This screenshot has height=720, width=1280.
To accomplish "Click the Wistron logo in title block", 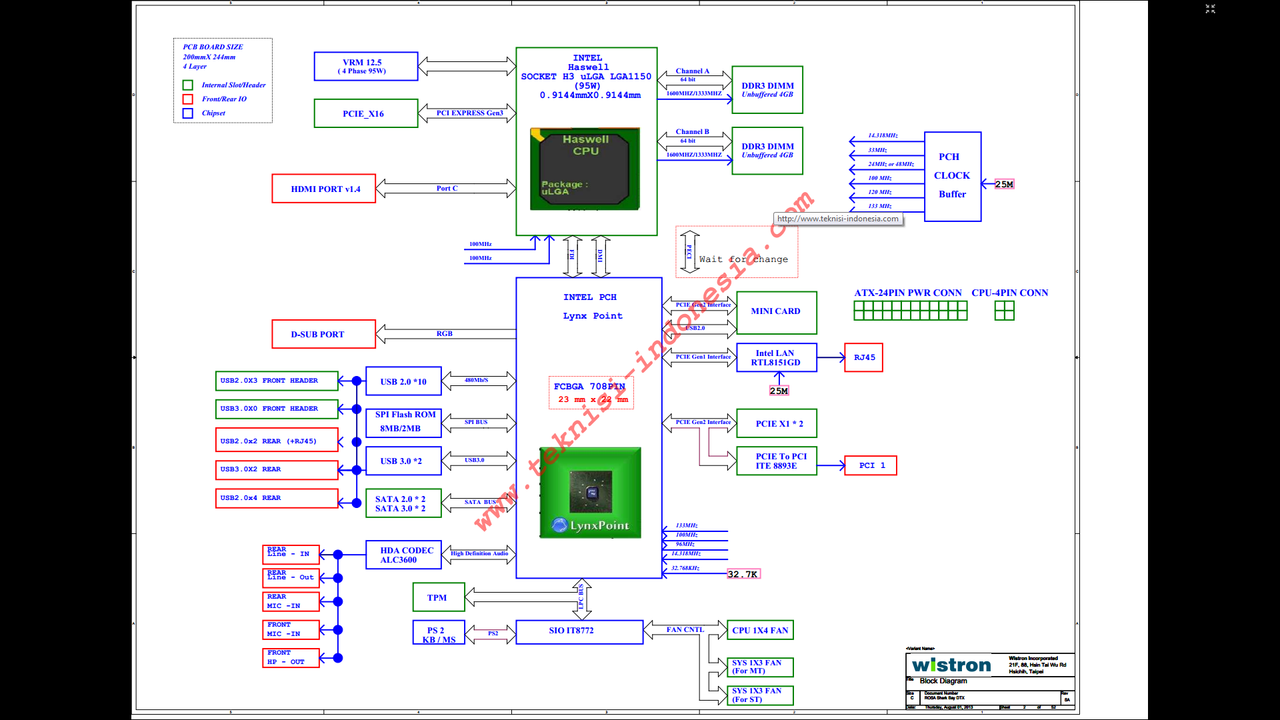I will pyautogui.click(x=950, y=665).
